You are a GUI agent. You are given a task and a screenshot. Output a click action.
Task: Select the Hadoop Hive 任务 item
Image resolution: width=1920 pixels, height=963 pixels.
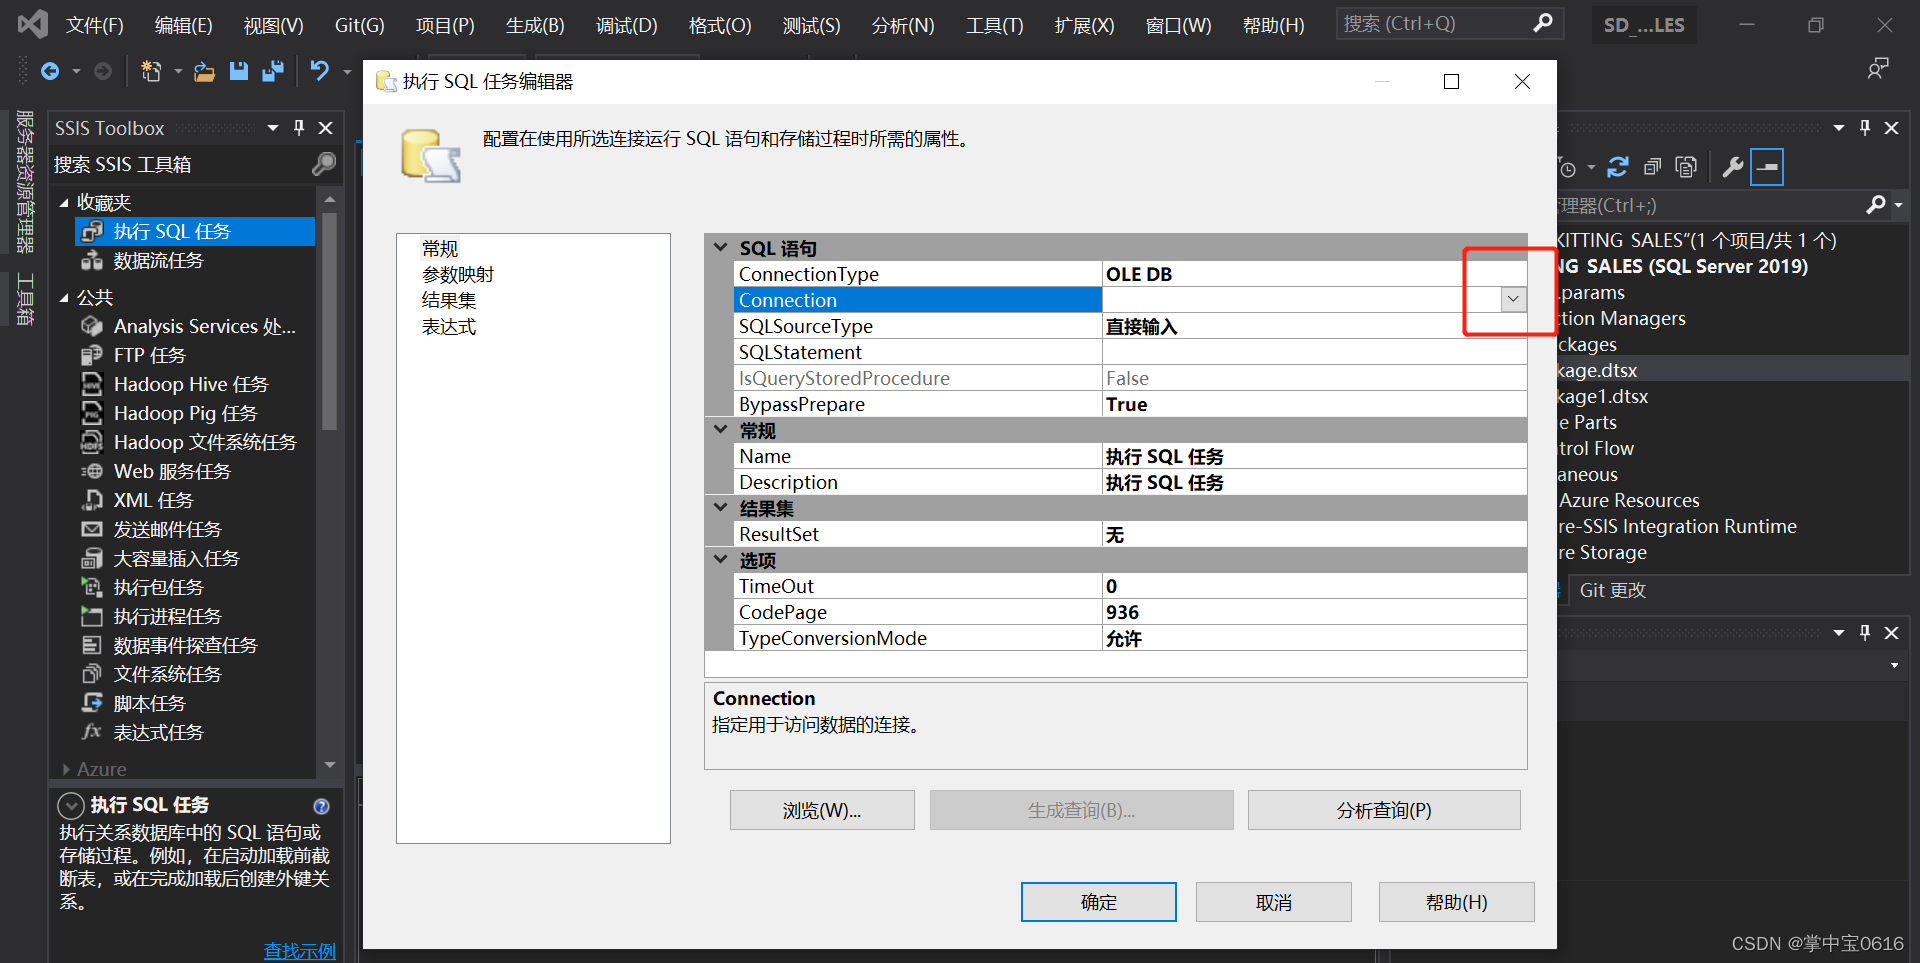190,383
